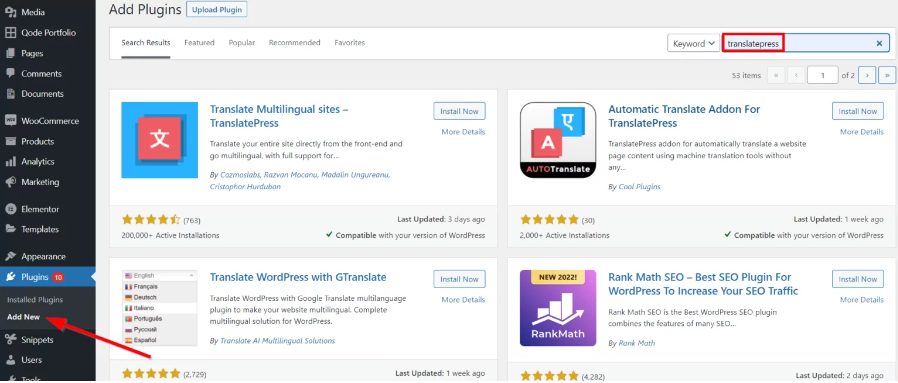Click the Qode Portfolio grid icon
Image resolution: width=898 pixels, height=383 pixels.
tap(10, 33)
